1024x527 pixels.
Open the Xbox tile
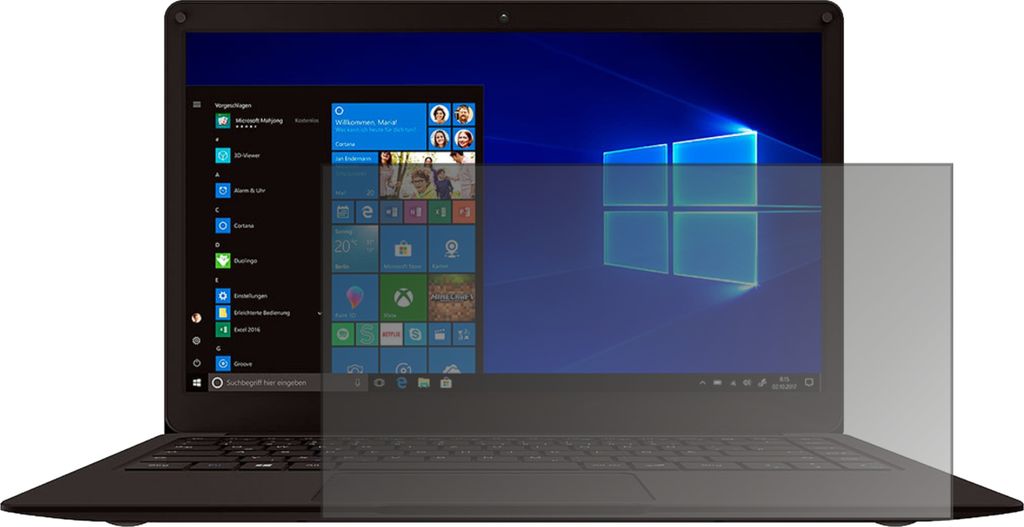[x=403, y=298]
